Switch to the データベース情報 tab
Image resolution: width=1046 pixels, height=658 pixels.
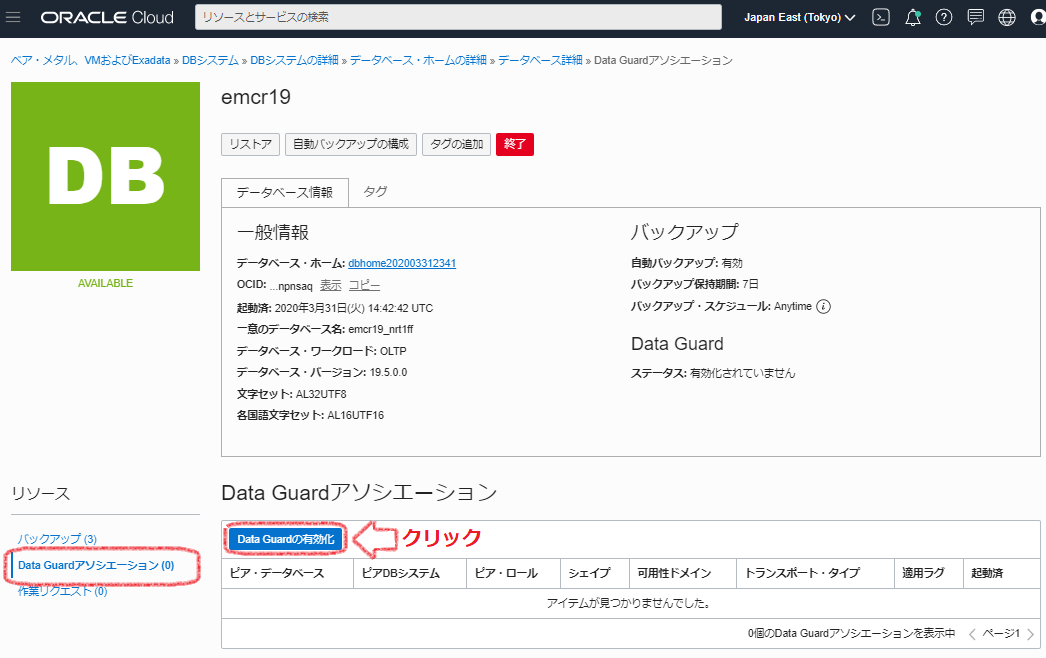tap(285, 192)
